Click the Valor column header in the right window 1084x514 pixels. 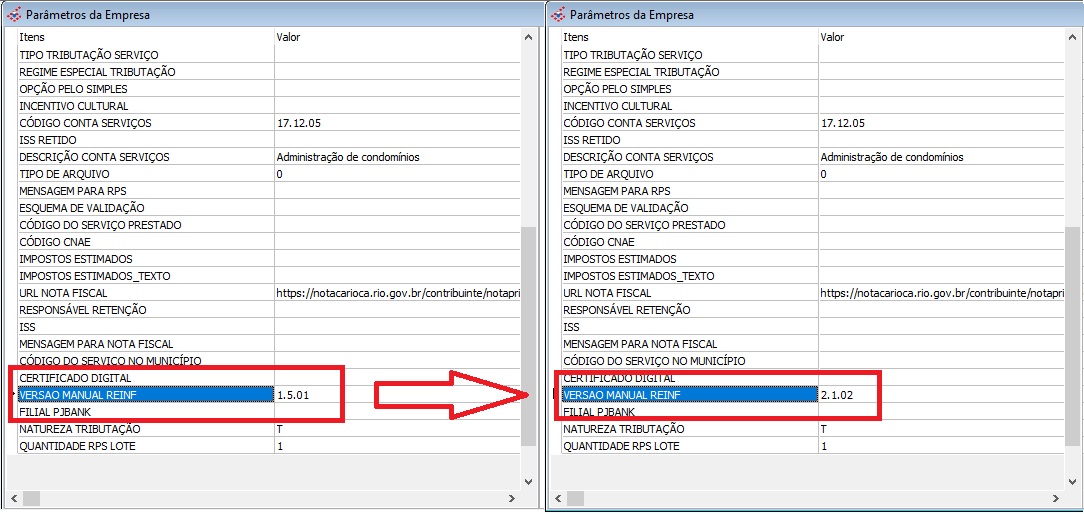coord(832,37)
